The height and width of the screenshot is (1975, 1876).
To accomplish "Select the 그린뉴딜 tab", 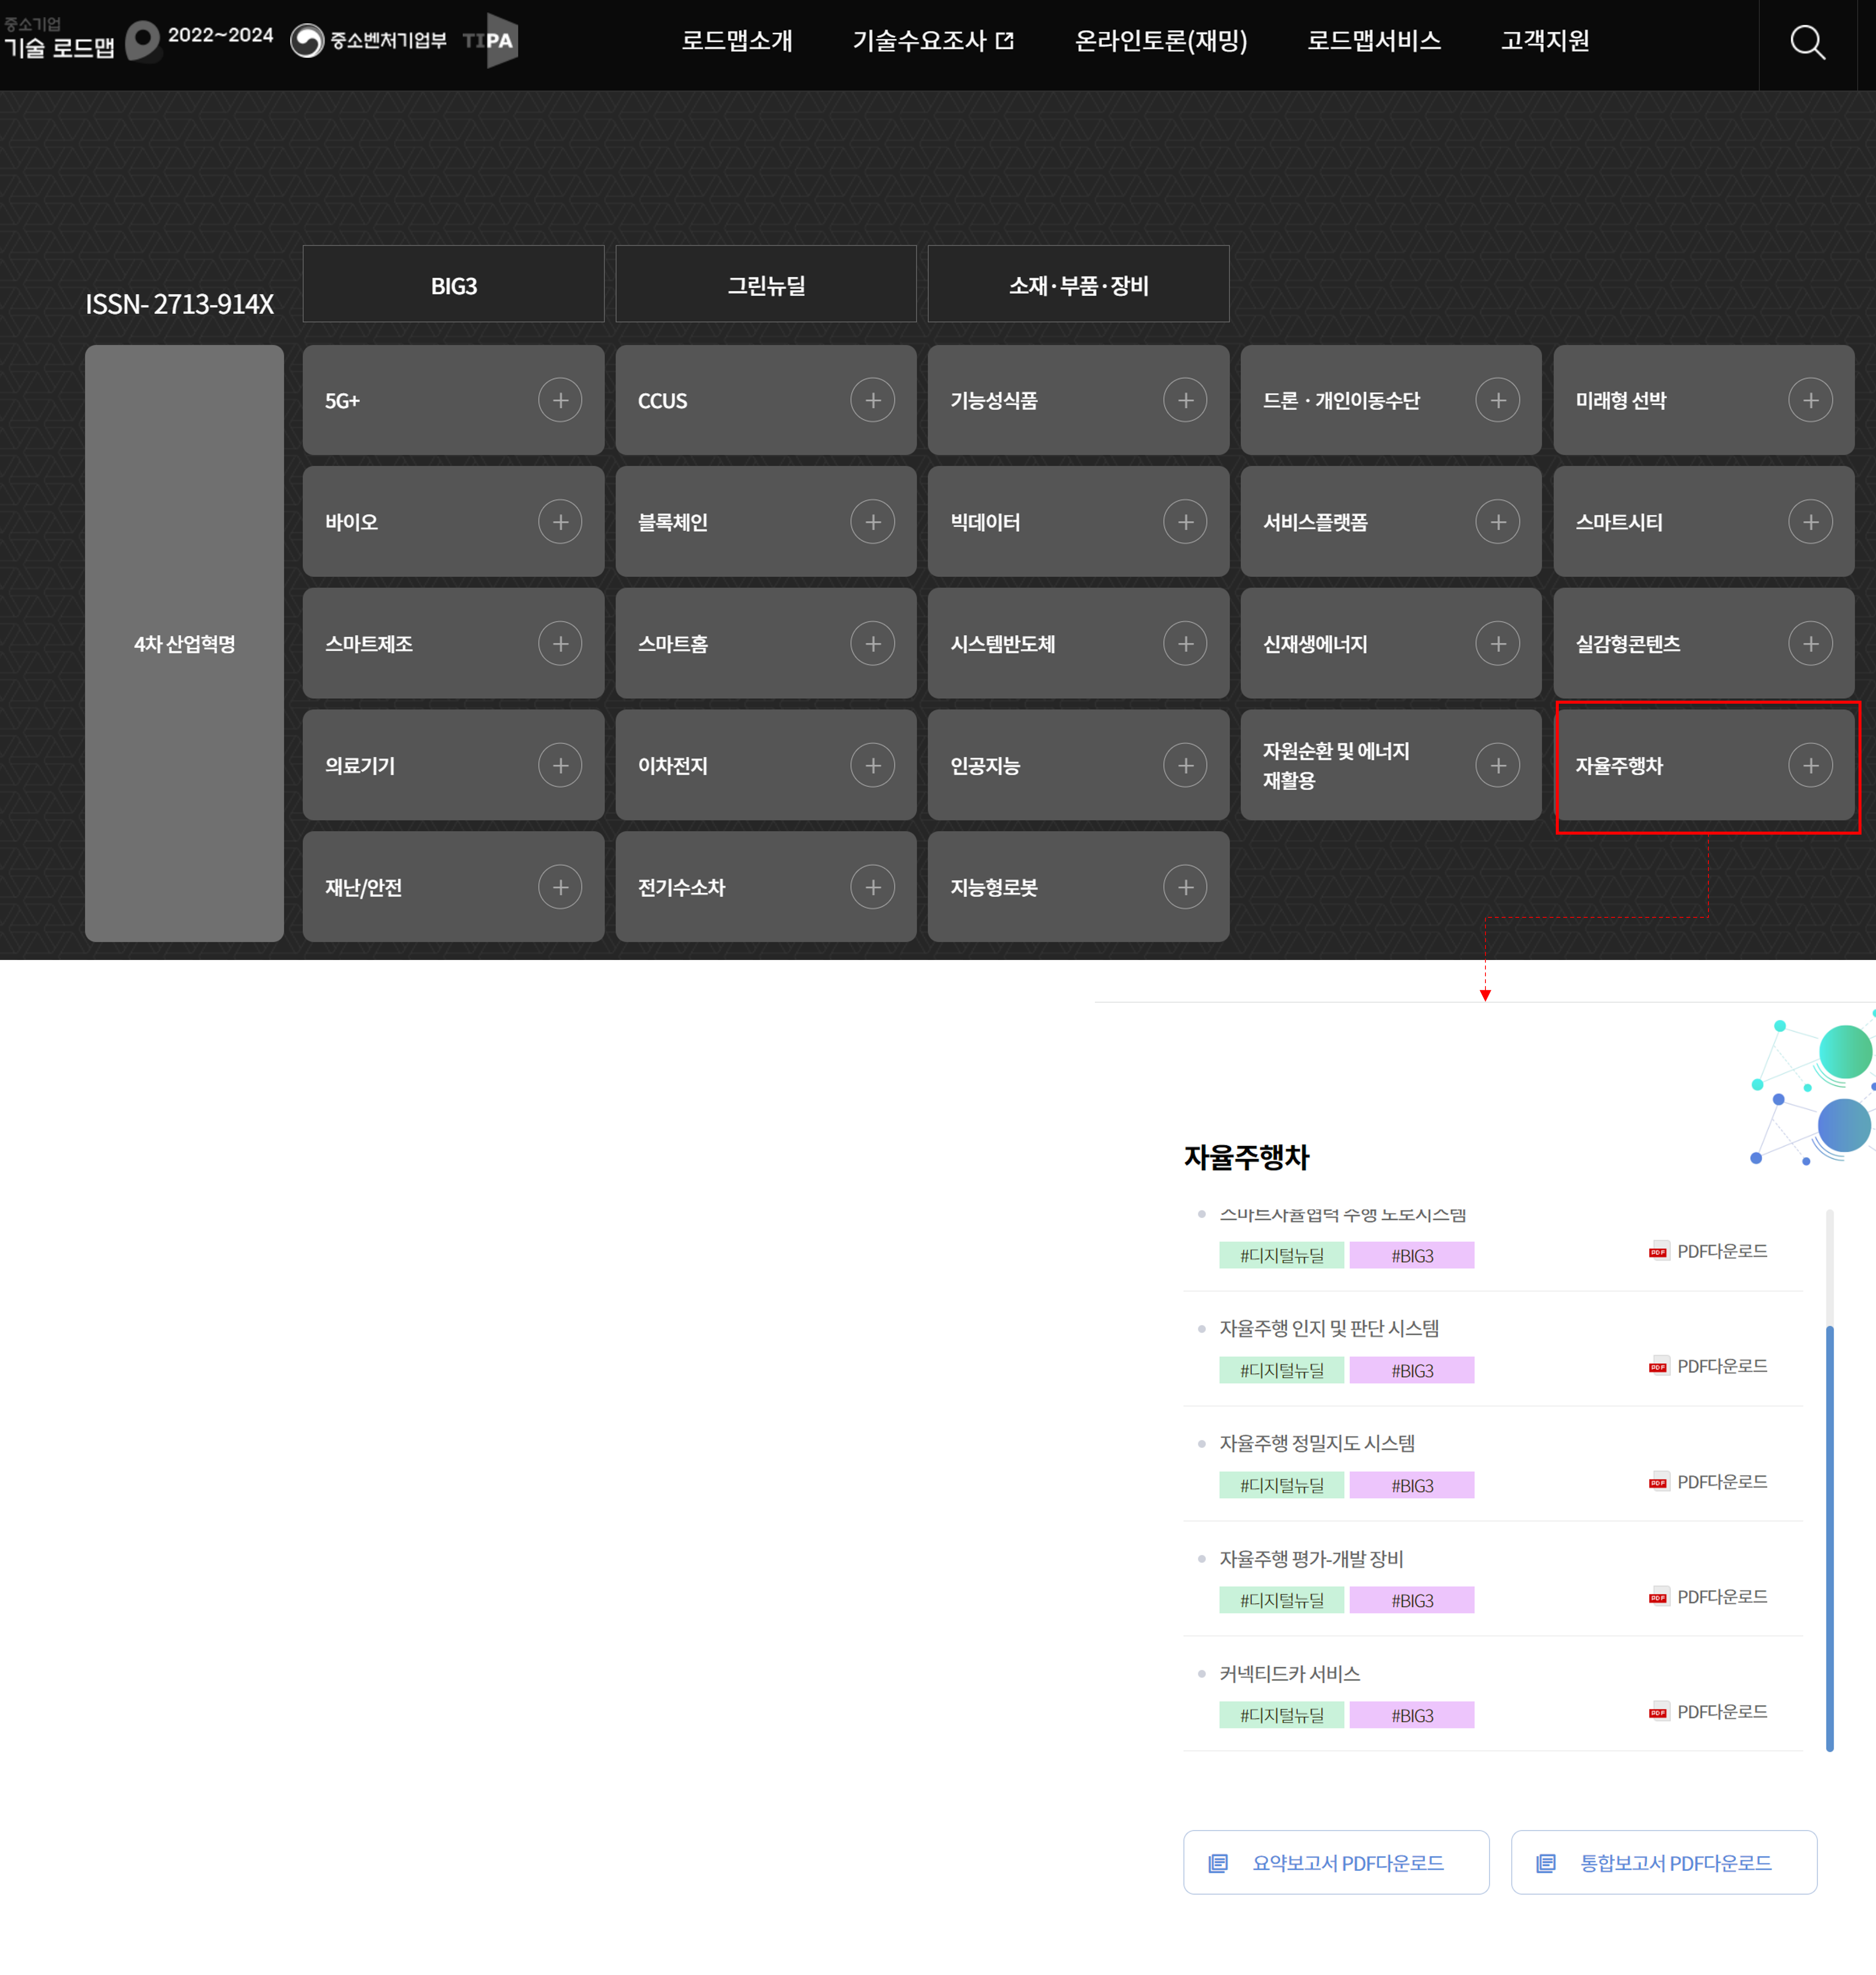I will click(766, 285).
